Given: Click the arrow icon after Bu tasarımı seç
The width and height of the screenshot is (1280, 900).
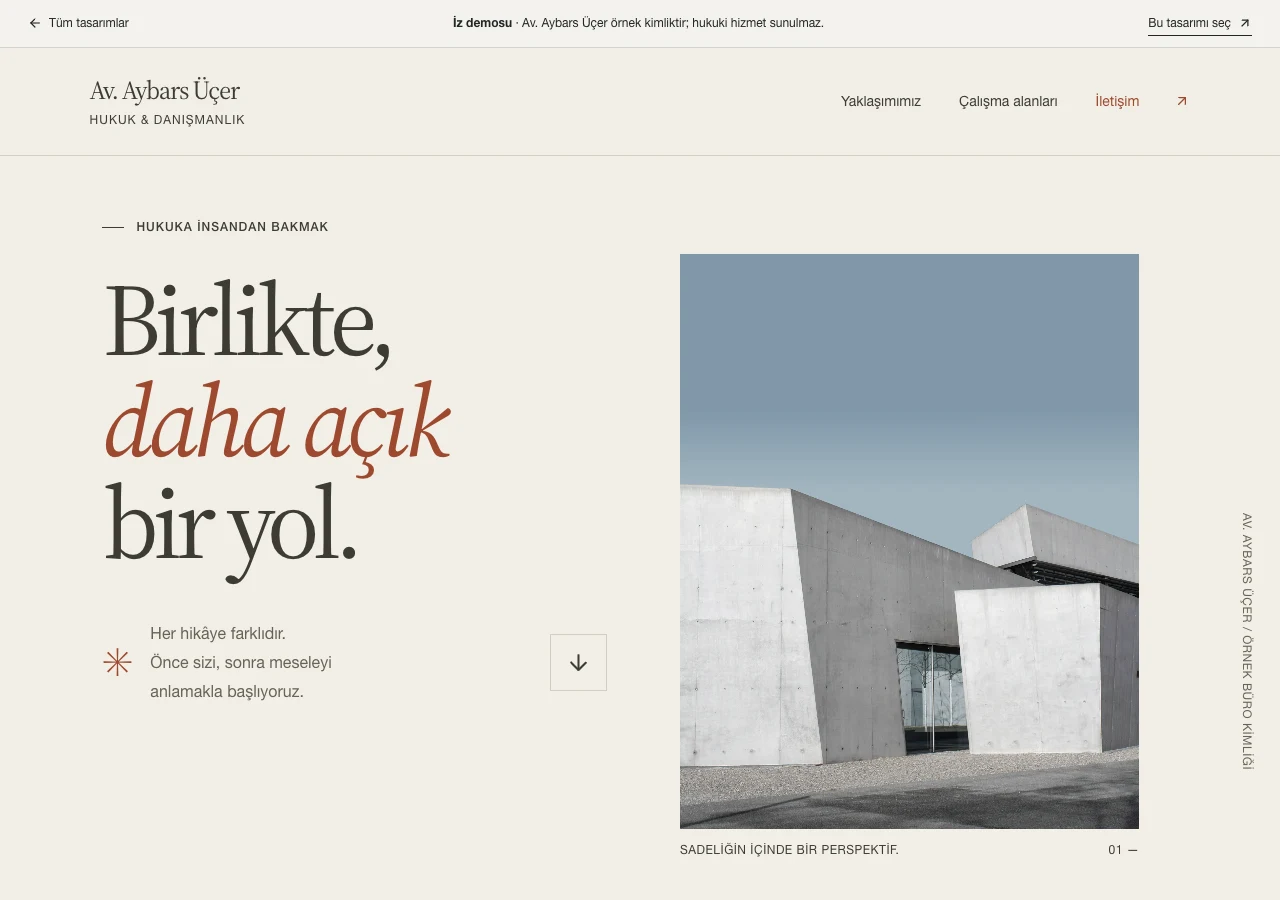Looking at the screenshot, I should click(1245, 23).
